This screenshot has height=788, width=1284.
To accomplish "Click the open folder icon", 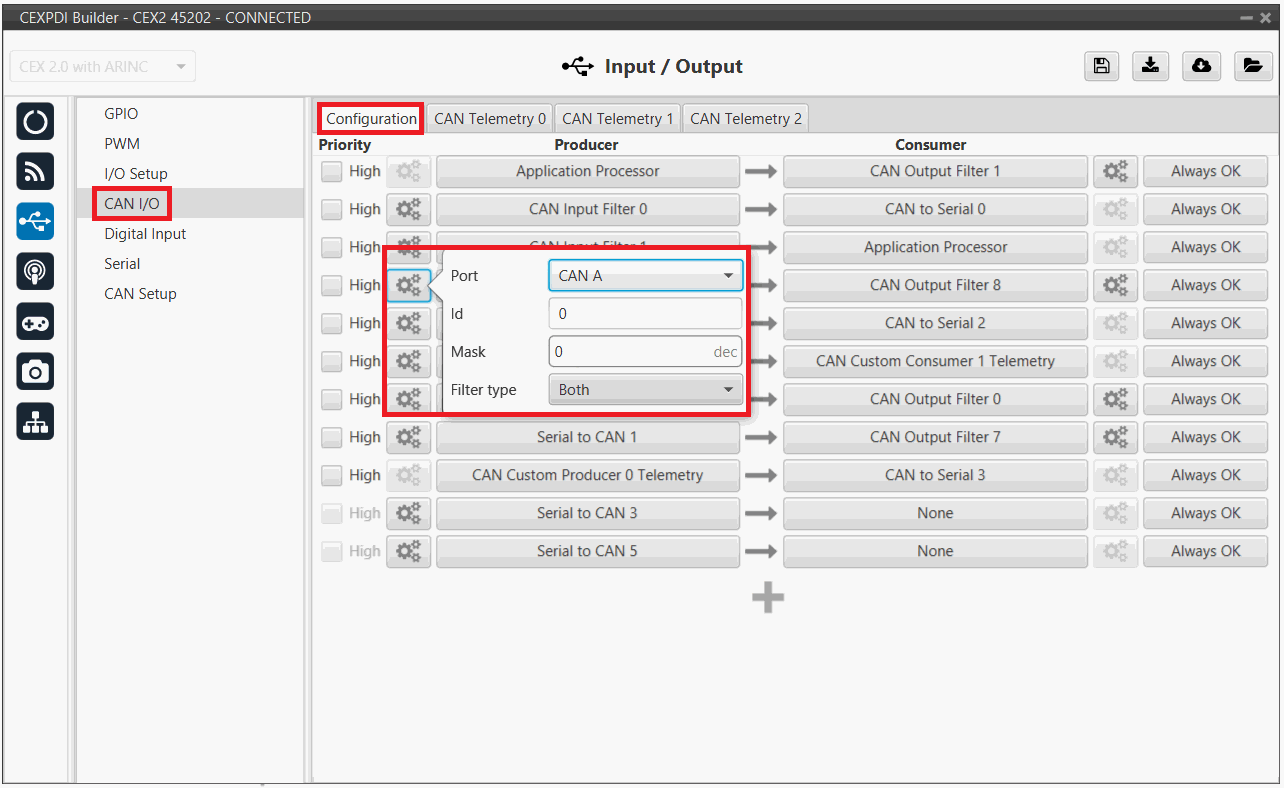I will pyautogui.click(x=1251, y=66).
